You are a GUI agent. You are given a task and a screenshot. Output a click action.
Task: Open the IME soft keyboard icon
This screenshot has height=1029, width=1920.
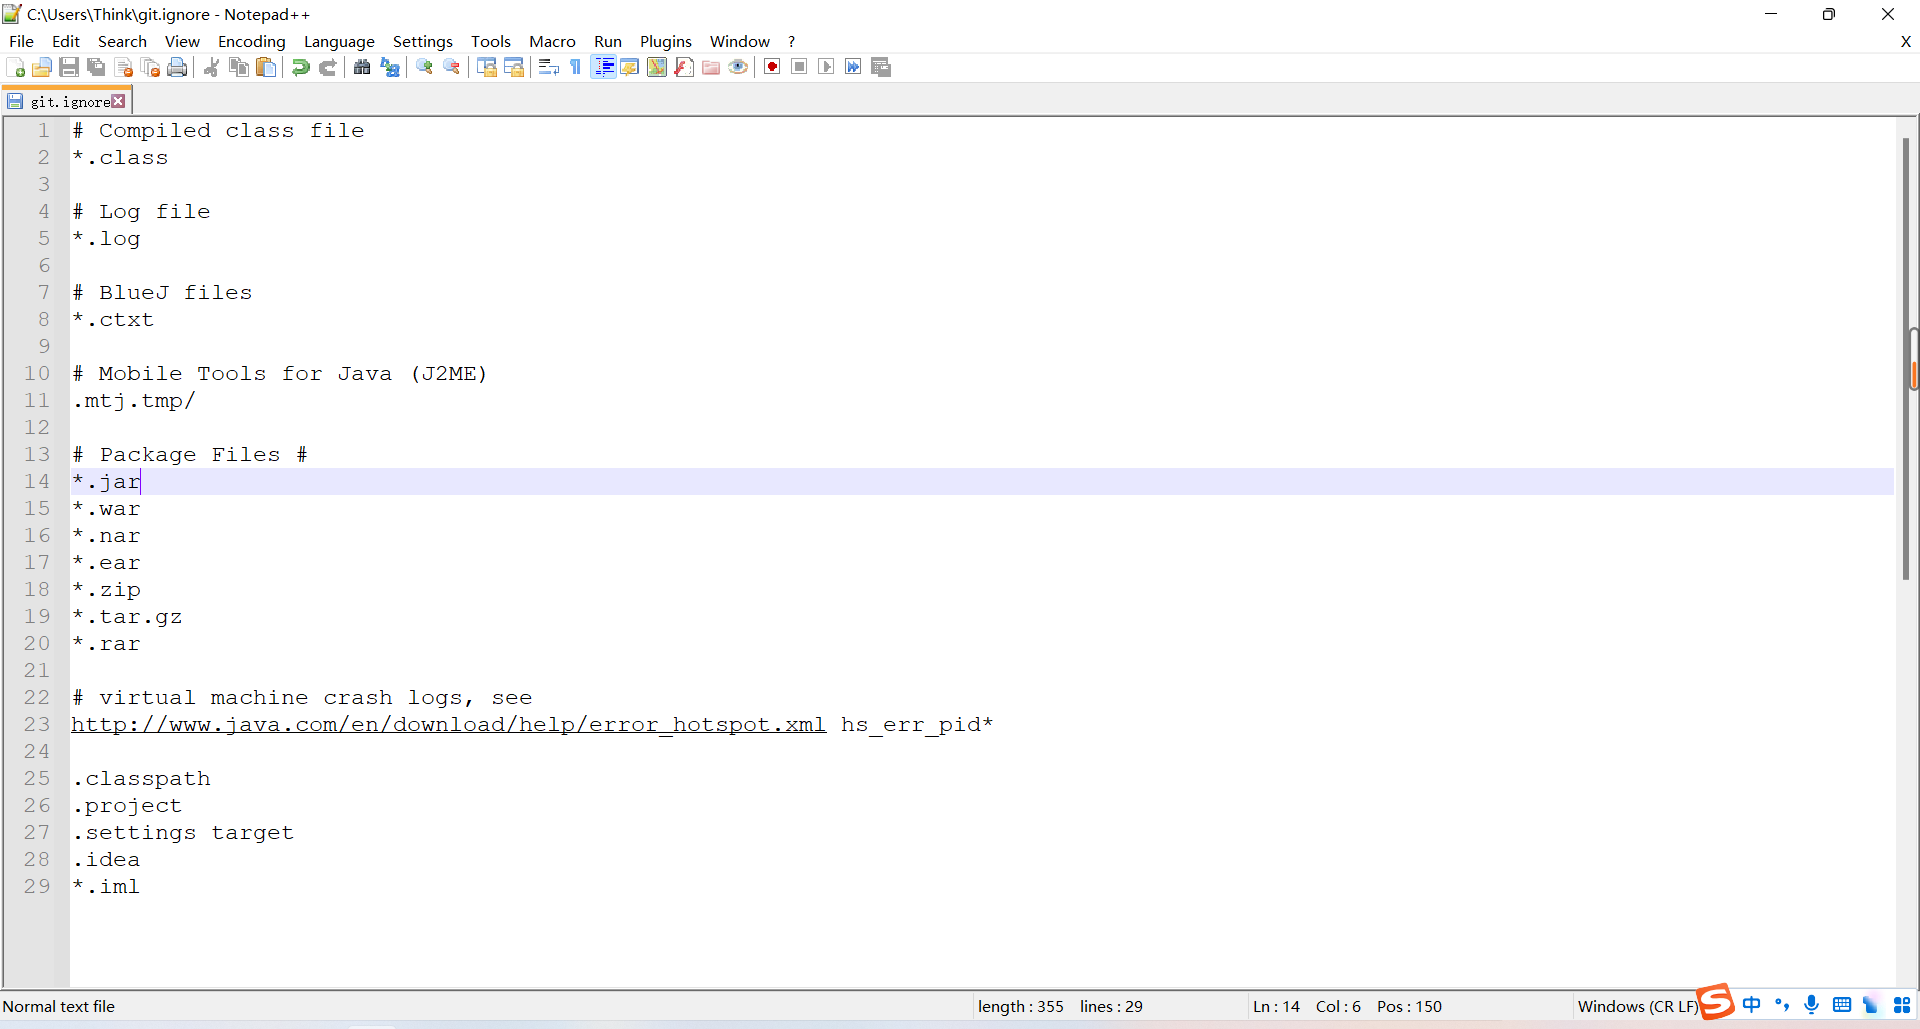[1842, 1005]
